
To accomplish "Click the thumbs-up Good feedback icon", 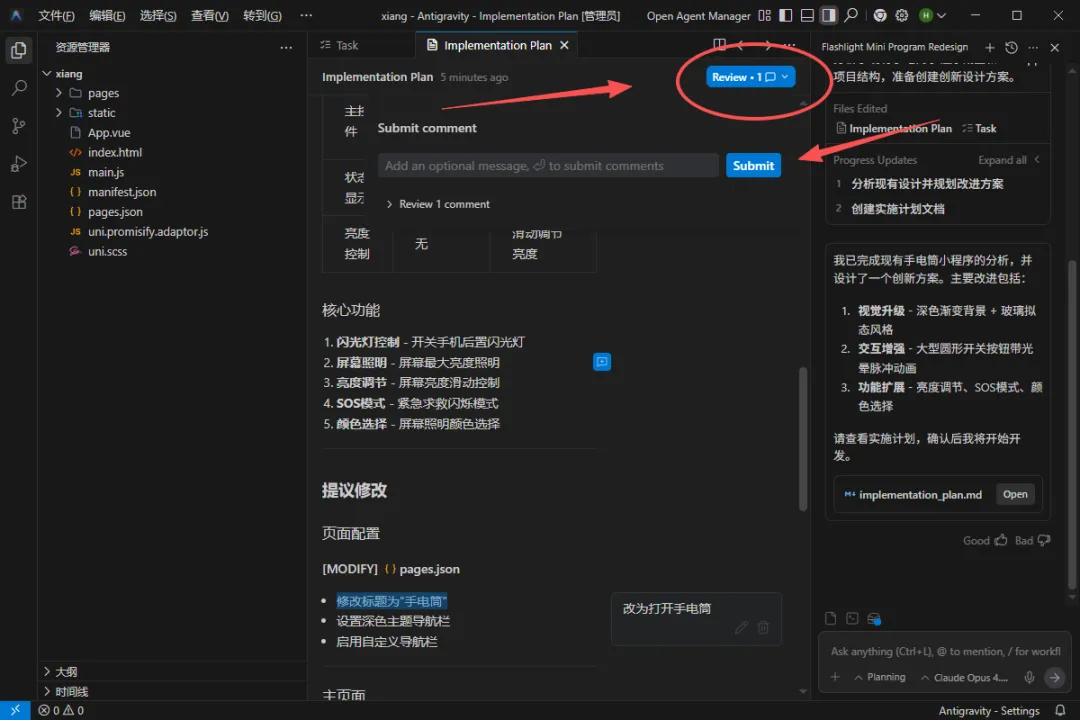I will [1000, 541].
